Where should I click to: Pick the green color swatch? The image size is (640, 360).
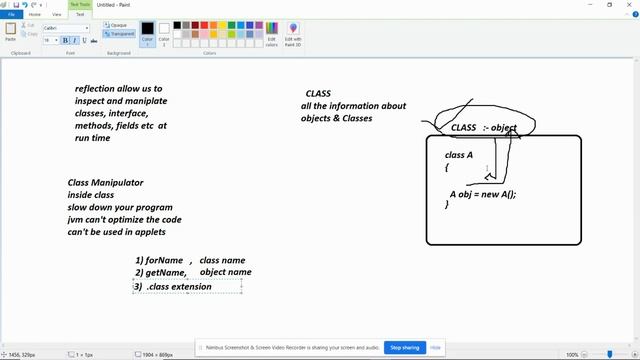232,25
